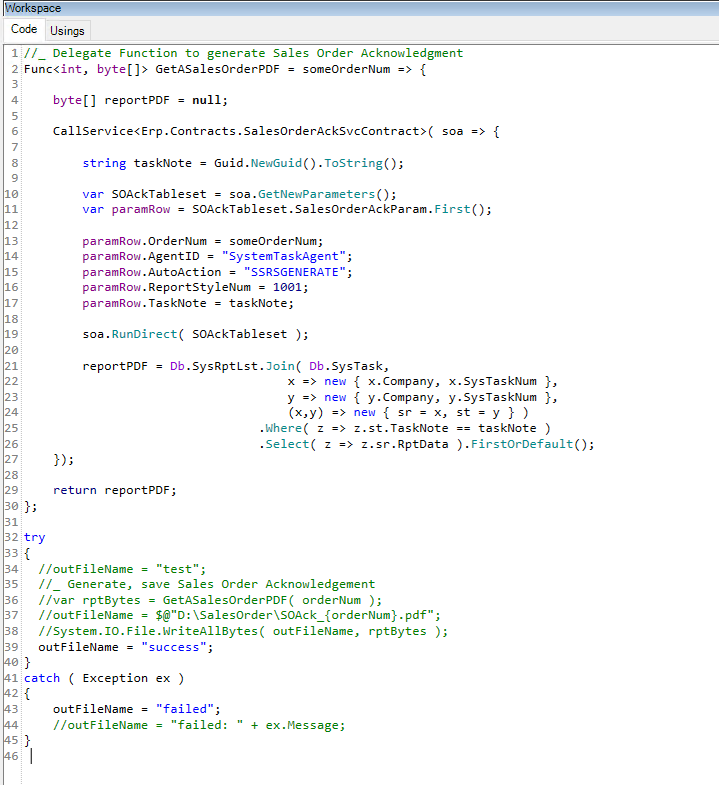The height and width of the screenshot is (785, 719).
Task: Click 'GetASalesOrderPDF' in the Func declaration line
Action: point(217,69)
